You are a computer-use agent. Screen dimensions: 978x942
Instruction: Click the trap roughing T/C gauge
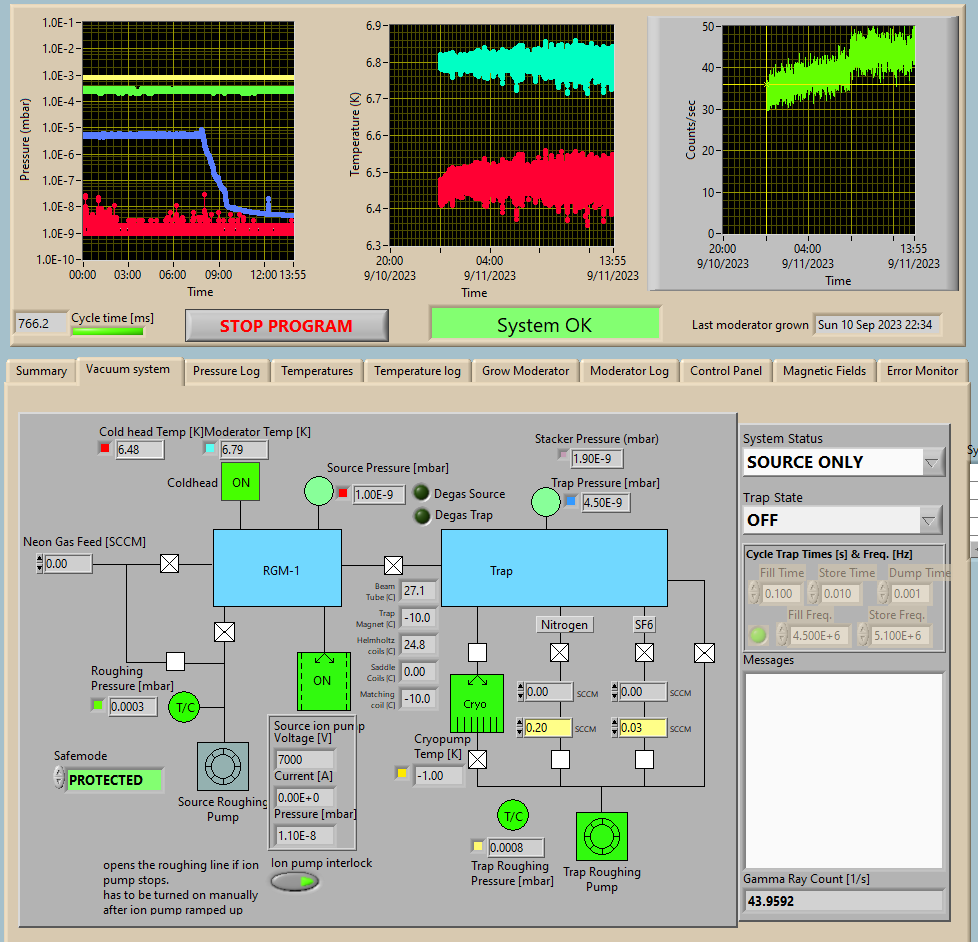(514, 815)
